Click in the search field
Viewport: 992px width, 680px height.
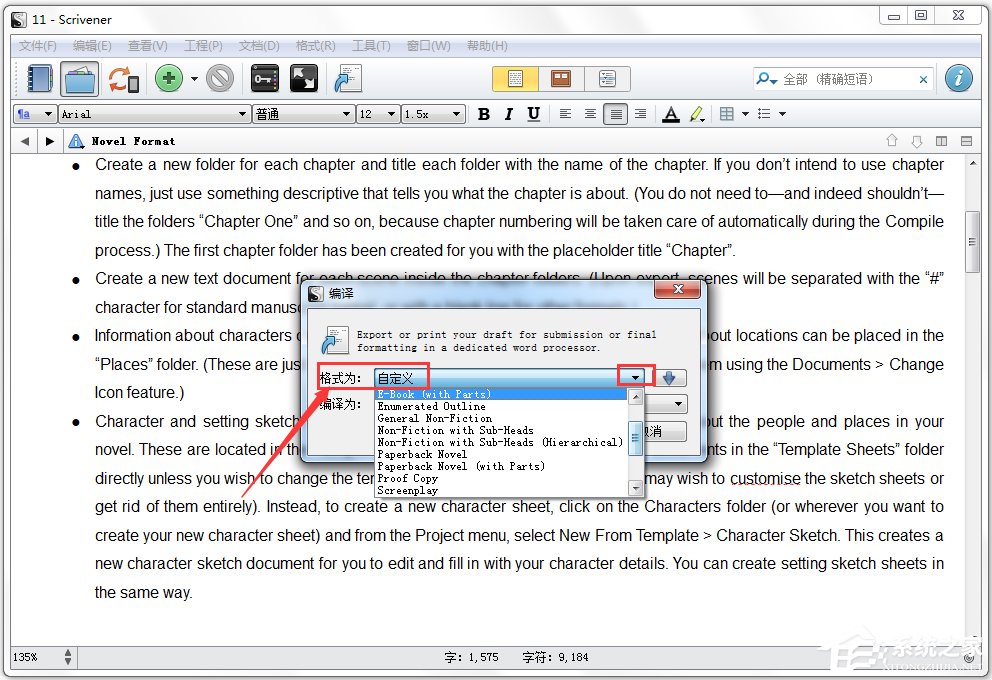click(845, 79)
